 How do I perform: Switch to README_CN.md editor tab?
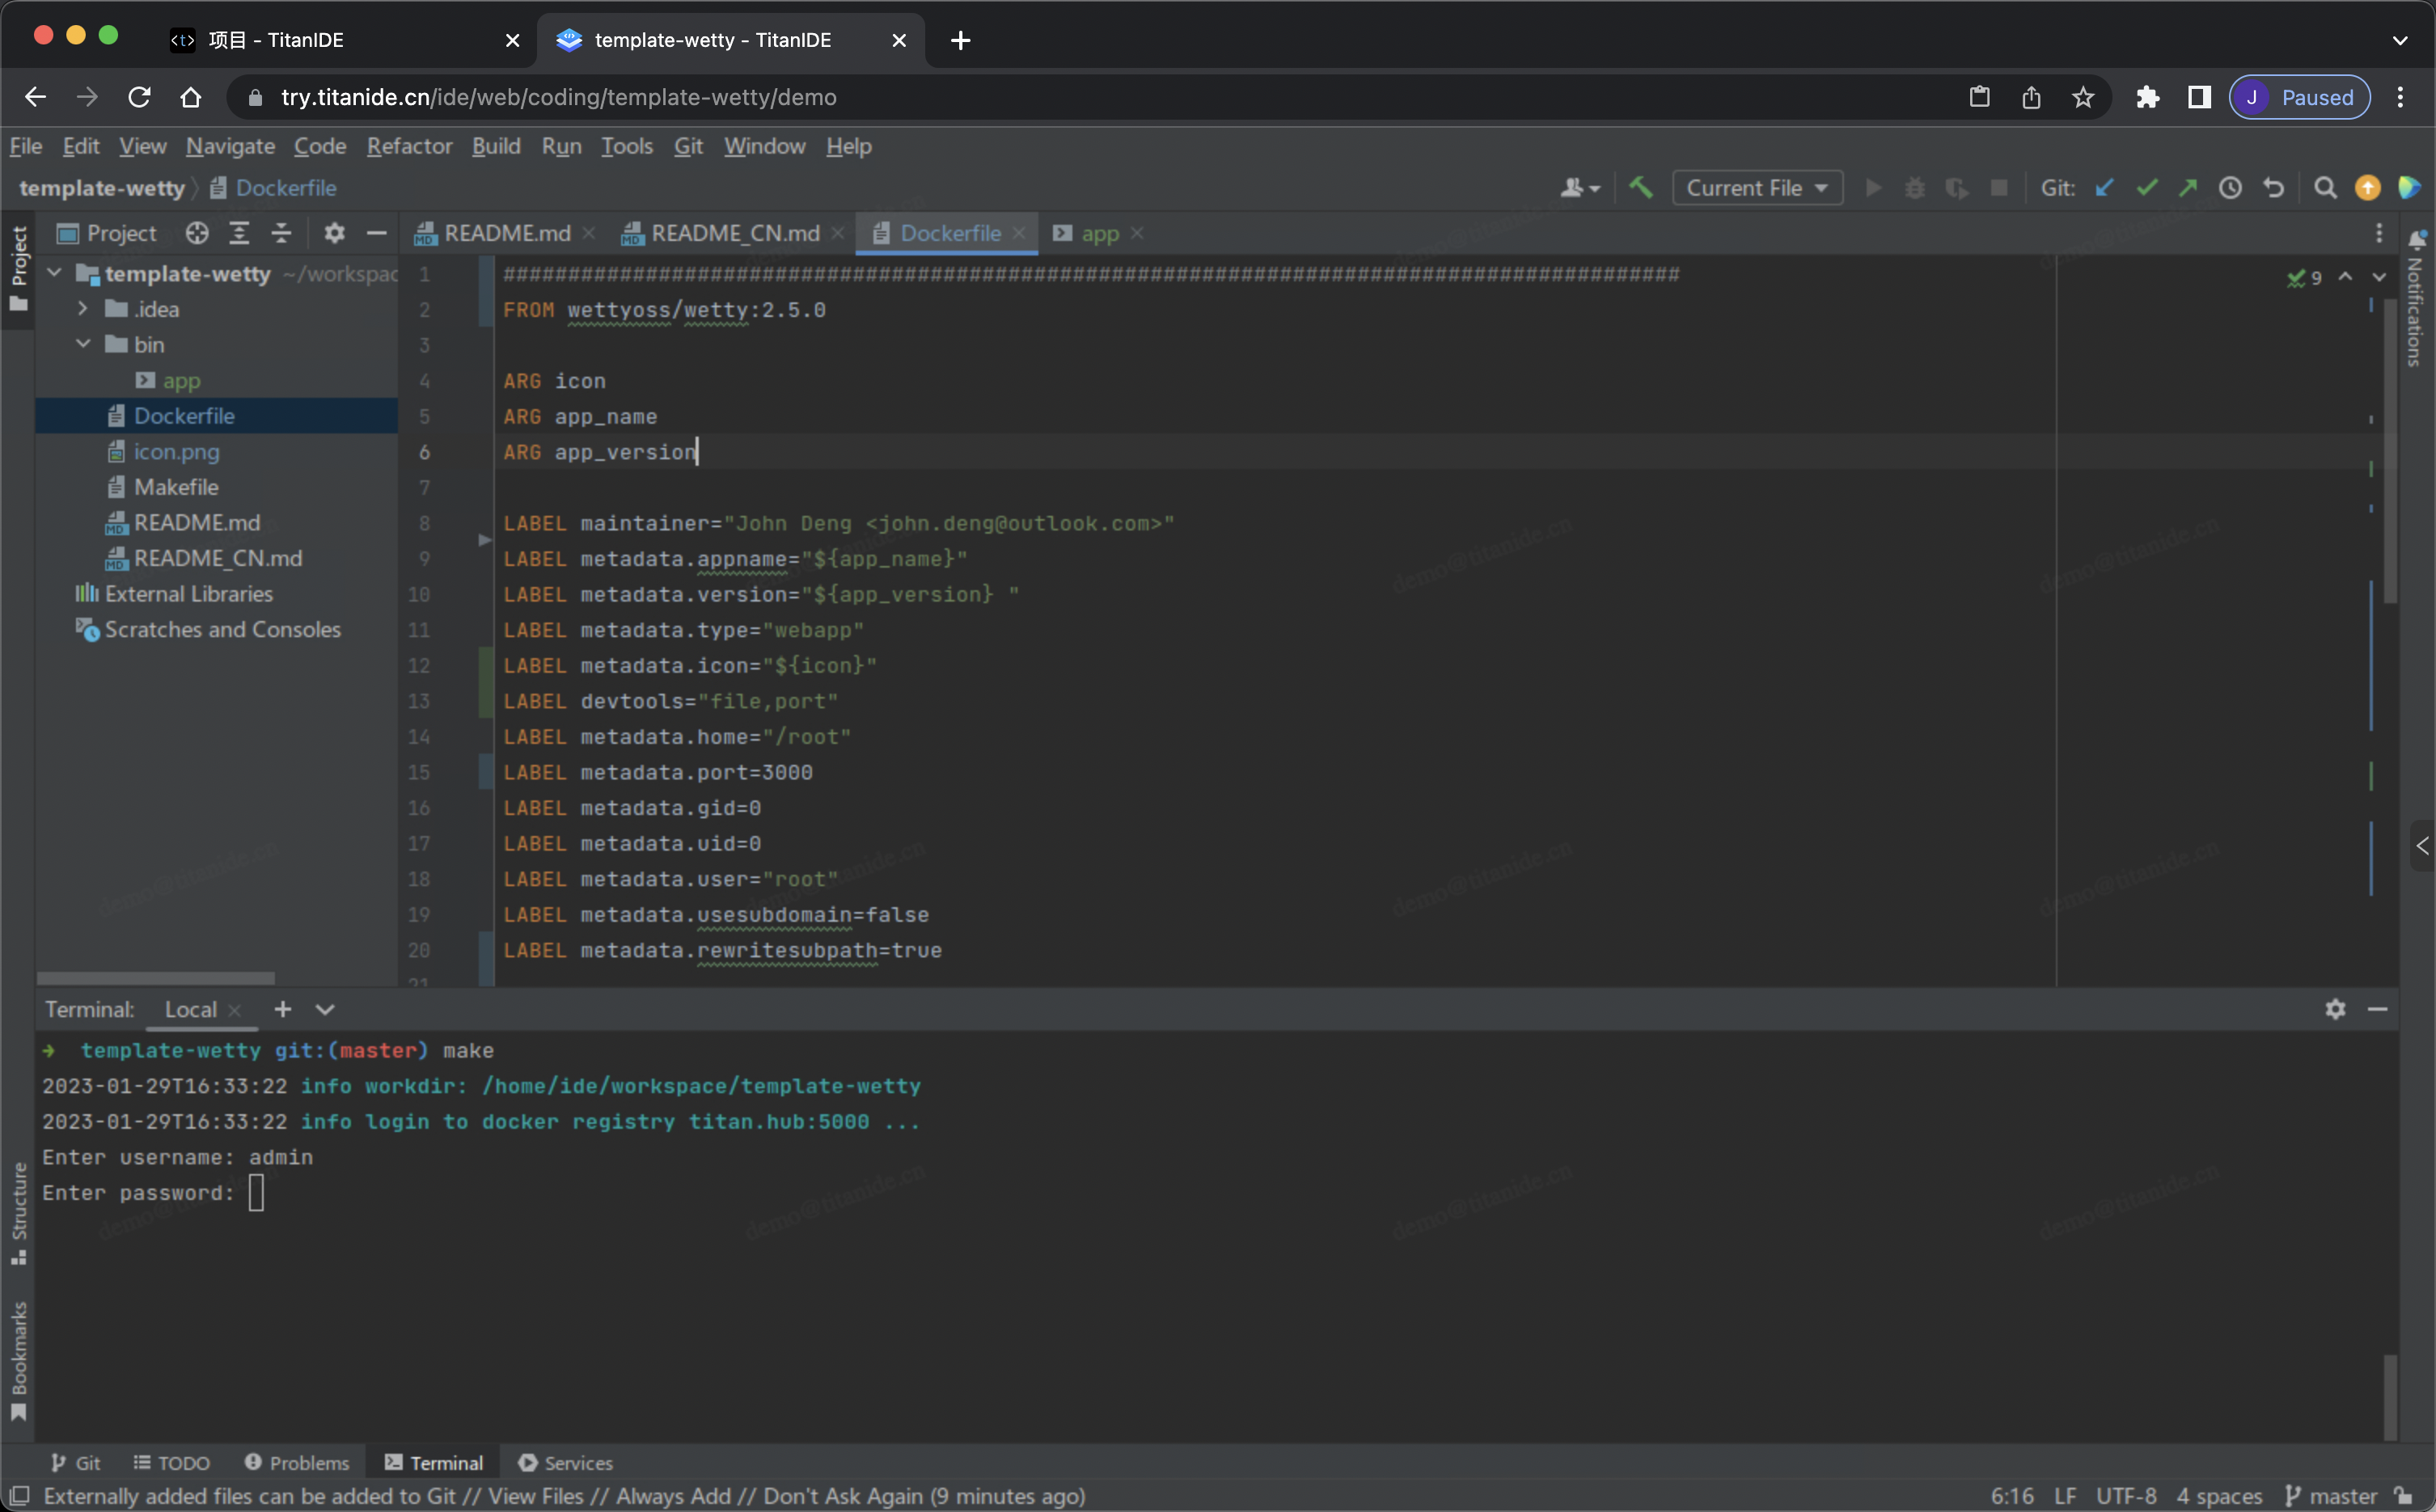coord(734,233)
